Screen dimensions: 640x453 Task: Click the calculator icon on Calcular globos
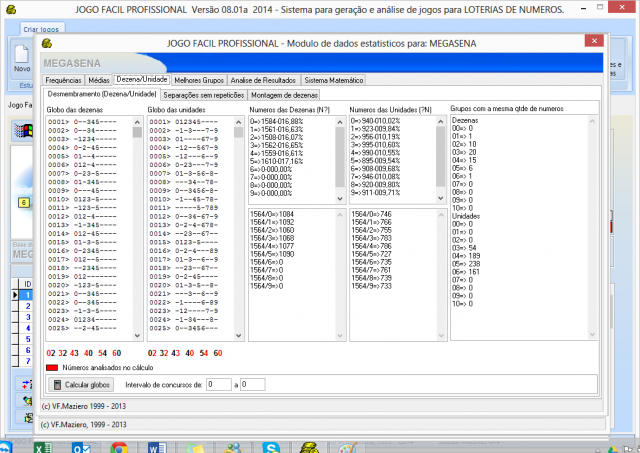[x=57, y=385]
